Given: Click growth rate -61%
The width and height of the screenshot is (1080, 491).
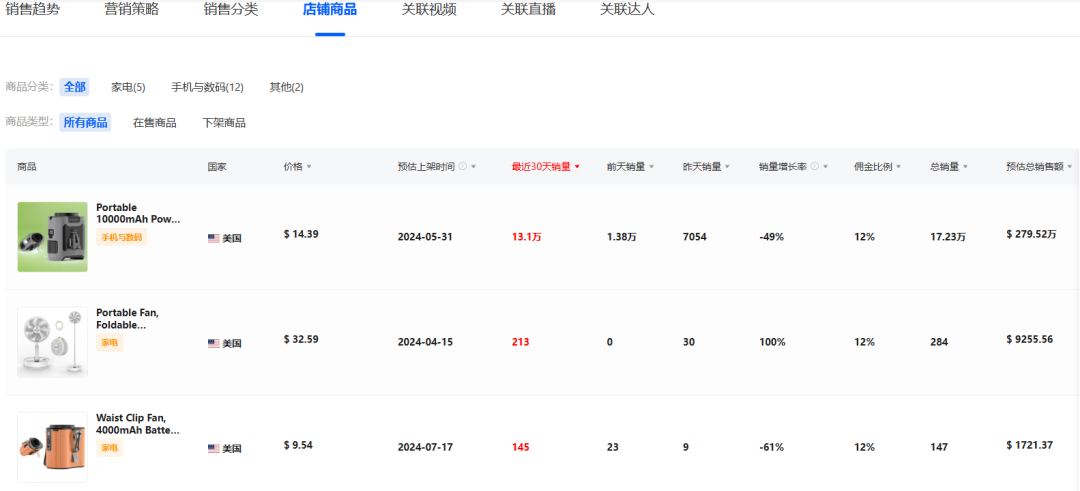Looking at the screenshot, I should (771, 447).
